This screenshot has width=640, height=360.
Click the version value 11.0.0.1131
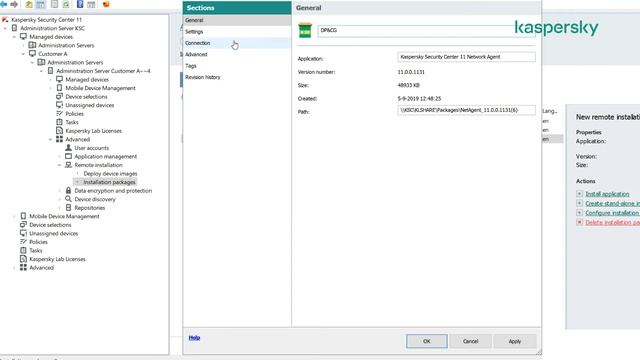(411, 72)
